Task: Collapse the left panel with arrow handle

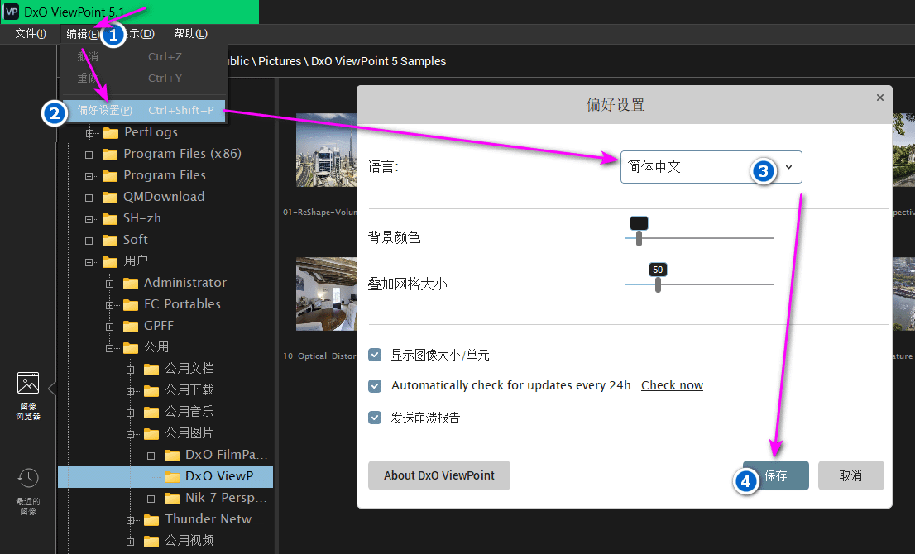Action: (x=51, y=388)
